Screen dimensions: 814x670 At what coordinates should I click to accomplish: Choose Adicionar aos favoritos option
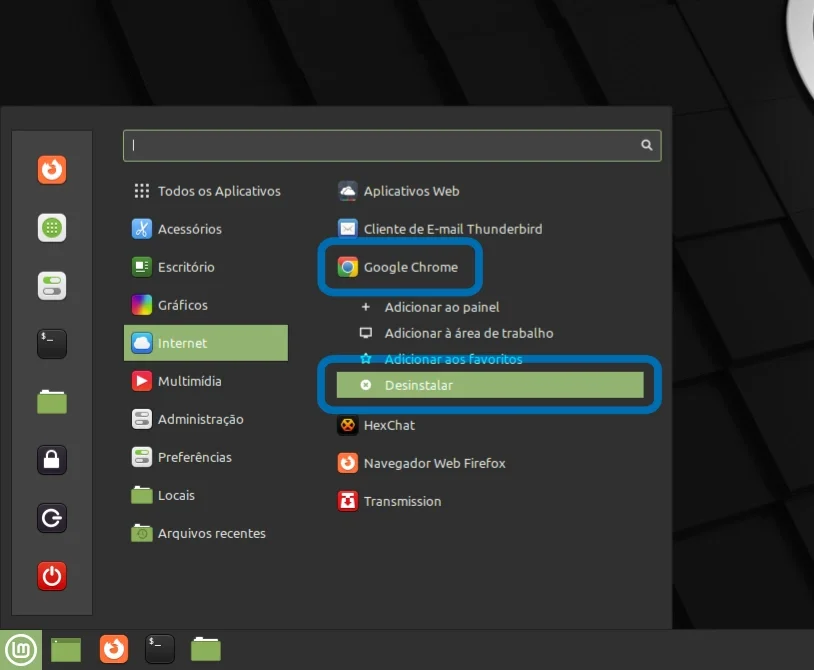[490, 359]
